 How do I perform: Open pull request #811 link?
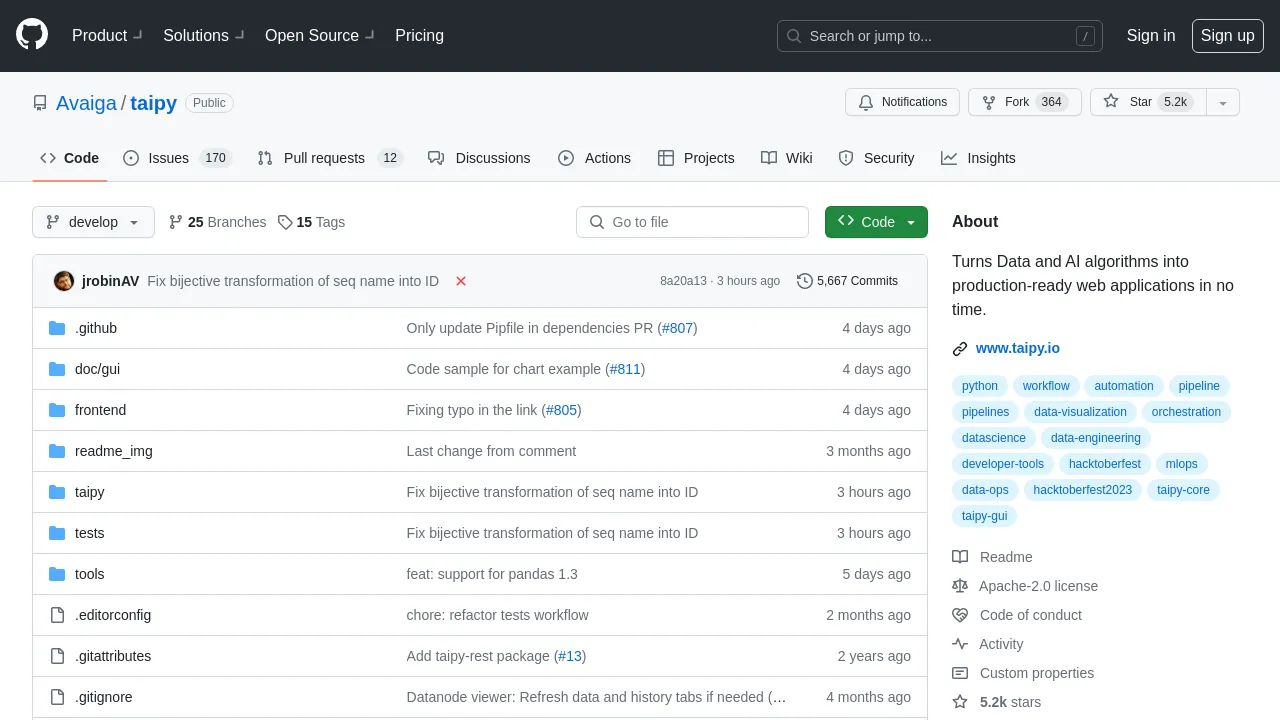625,369
